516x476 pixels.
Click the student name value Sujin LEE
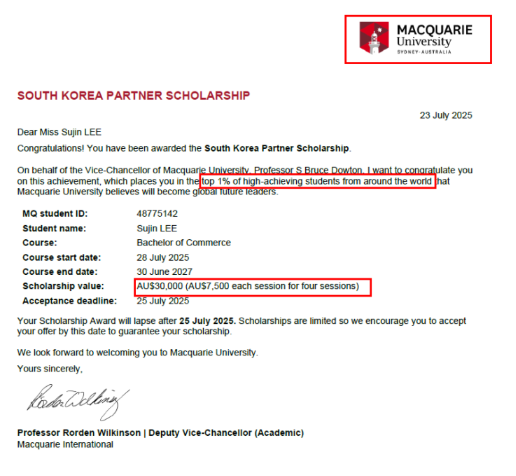point(157,229)
